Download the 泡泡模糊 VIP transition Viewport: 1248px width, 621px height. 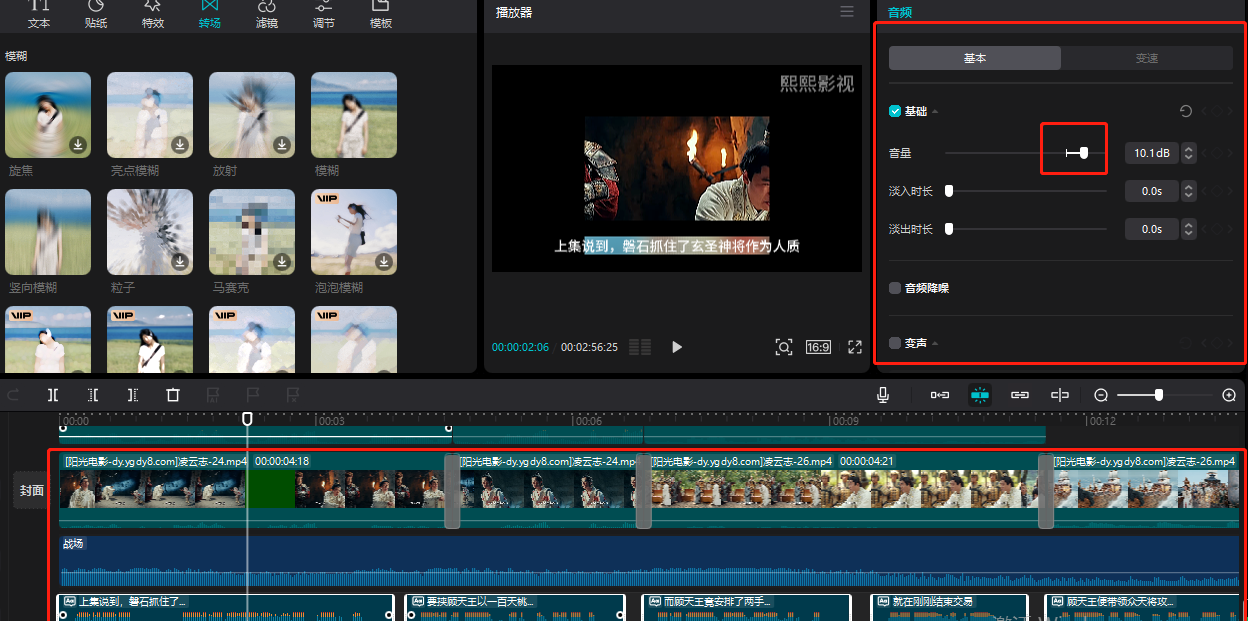click(384, 262)
